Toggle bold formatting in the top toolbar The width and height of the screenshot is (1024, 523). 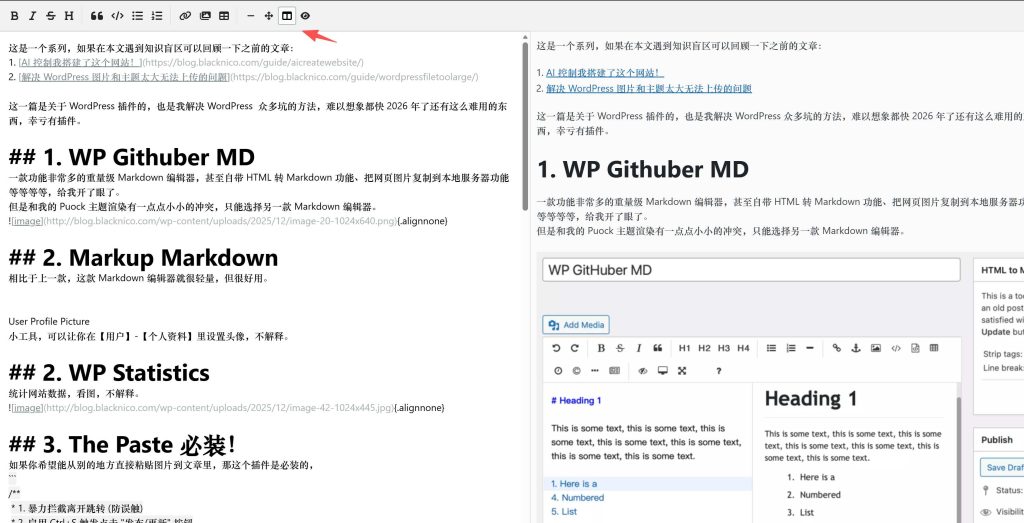(14, 16)
